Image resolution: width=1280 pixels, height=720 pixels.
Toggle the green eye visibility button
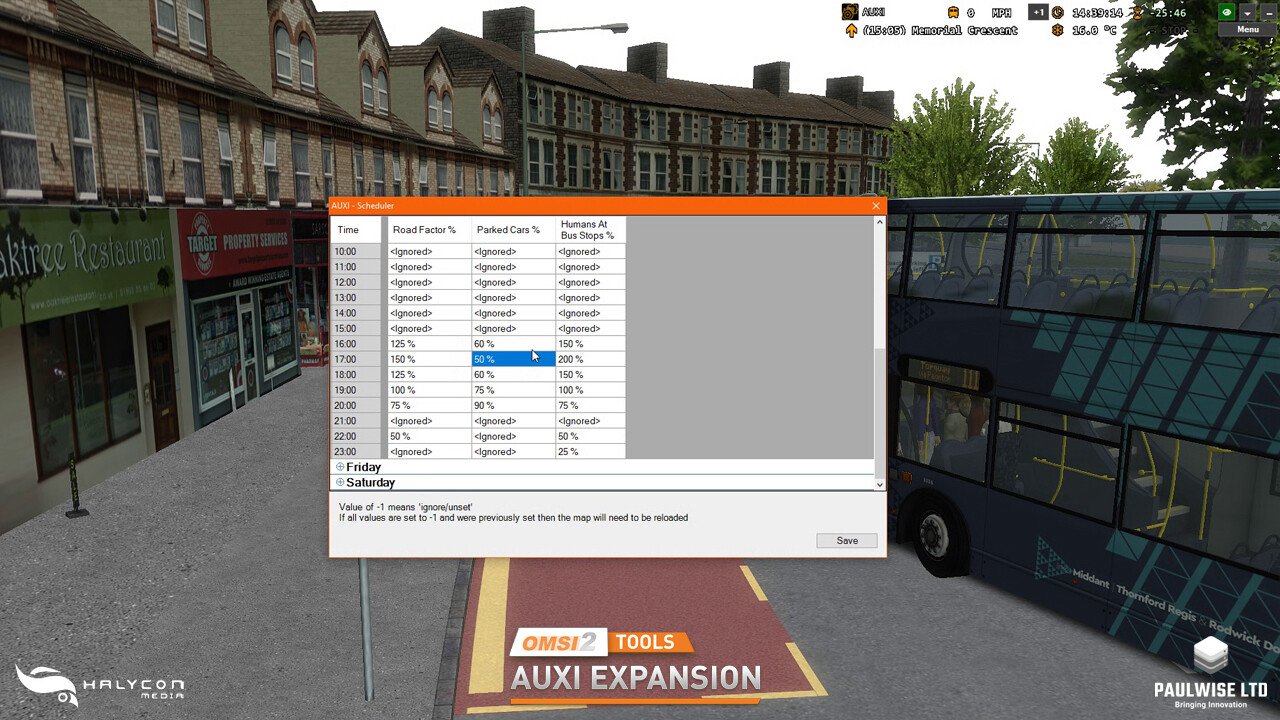[x=1226, y=12]
